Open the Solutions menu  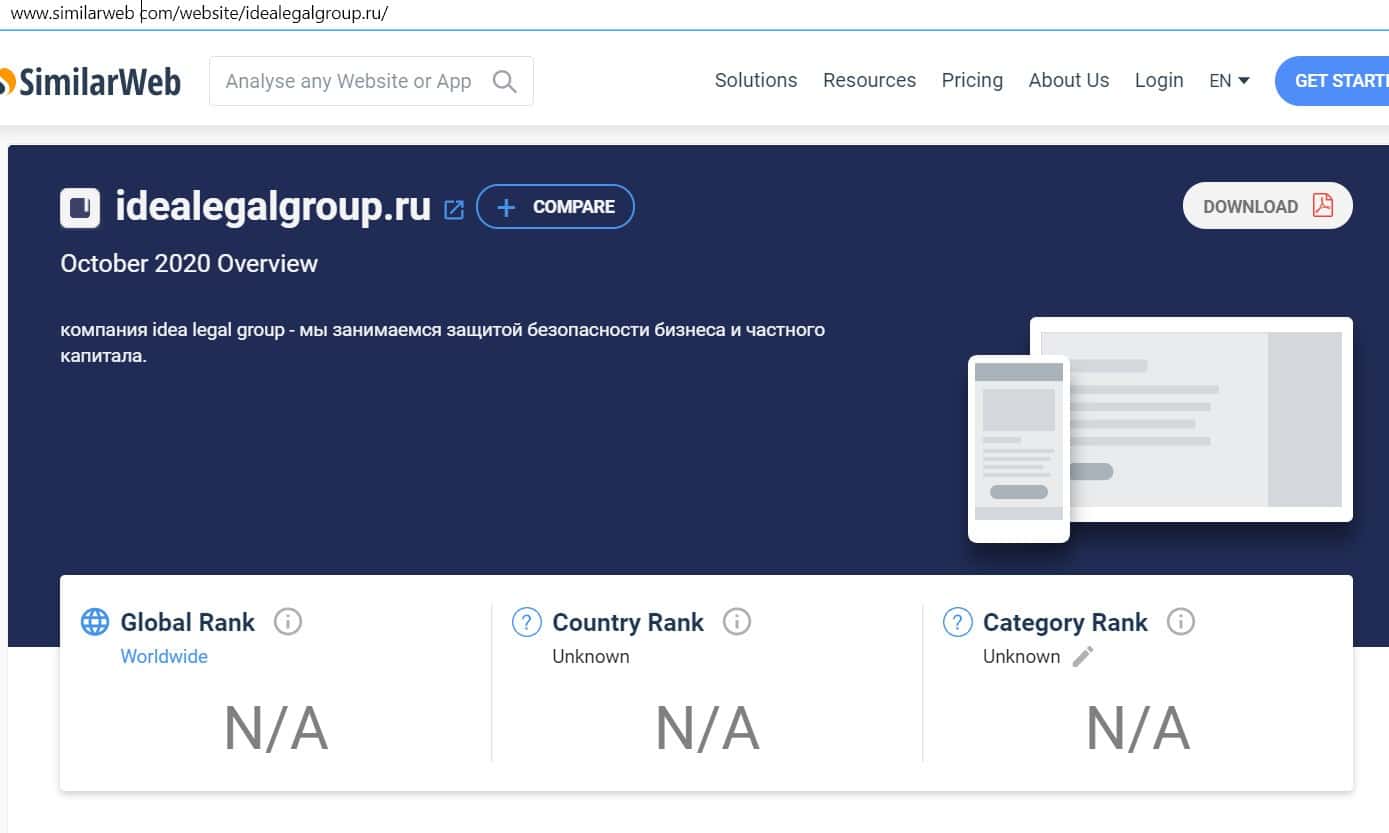click(x=756, y=81)
